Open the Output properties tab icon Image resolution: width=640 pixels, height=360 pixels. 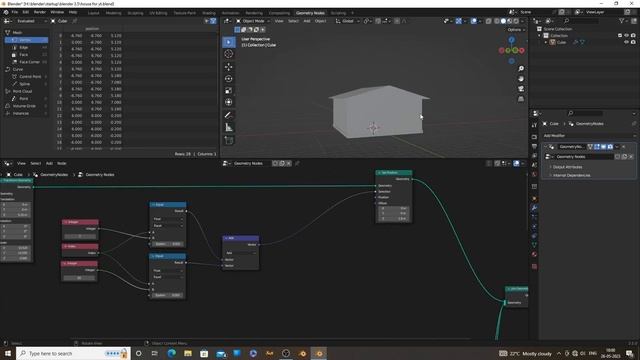pyautogui.click(x=534, y=146)
